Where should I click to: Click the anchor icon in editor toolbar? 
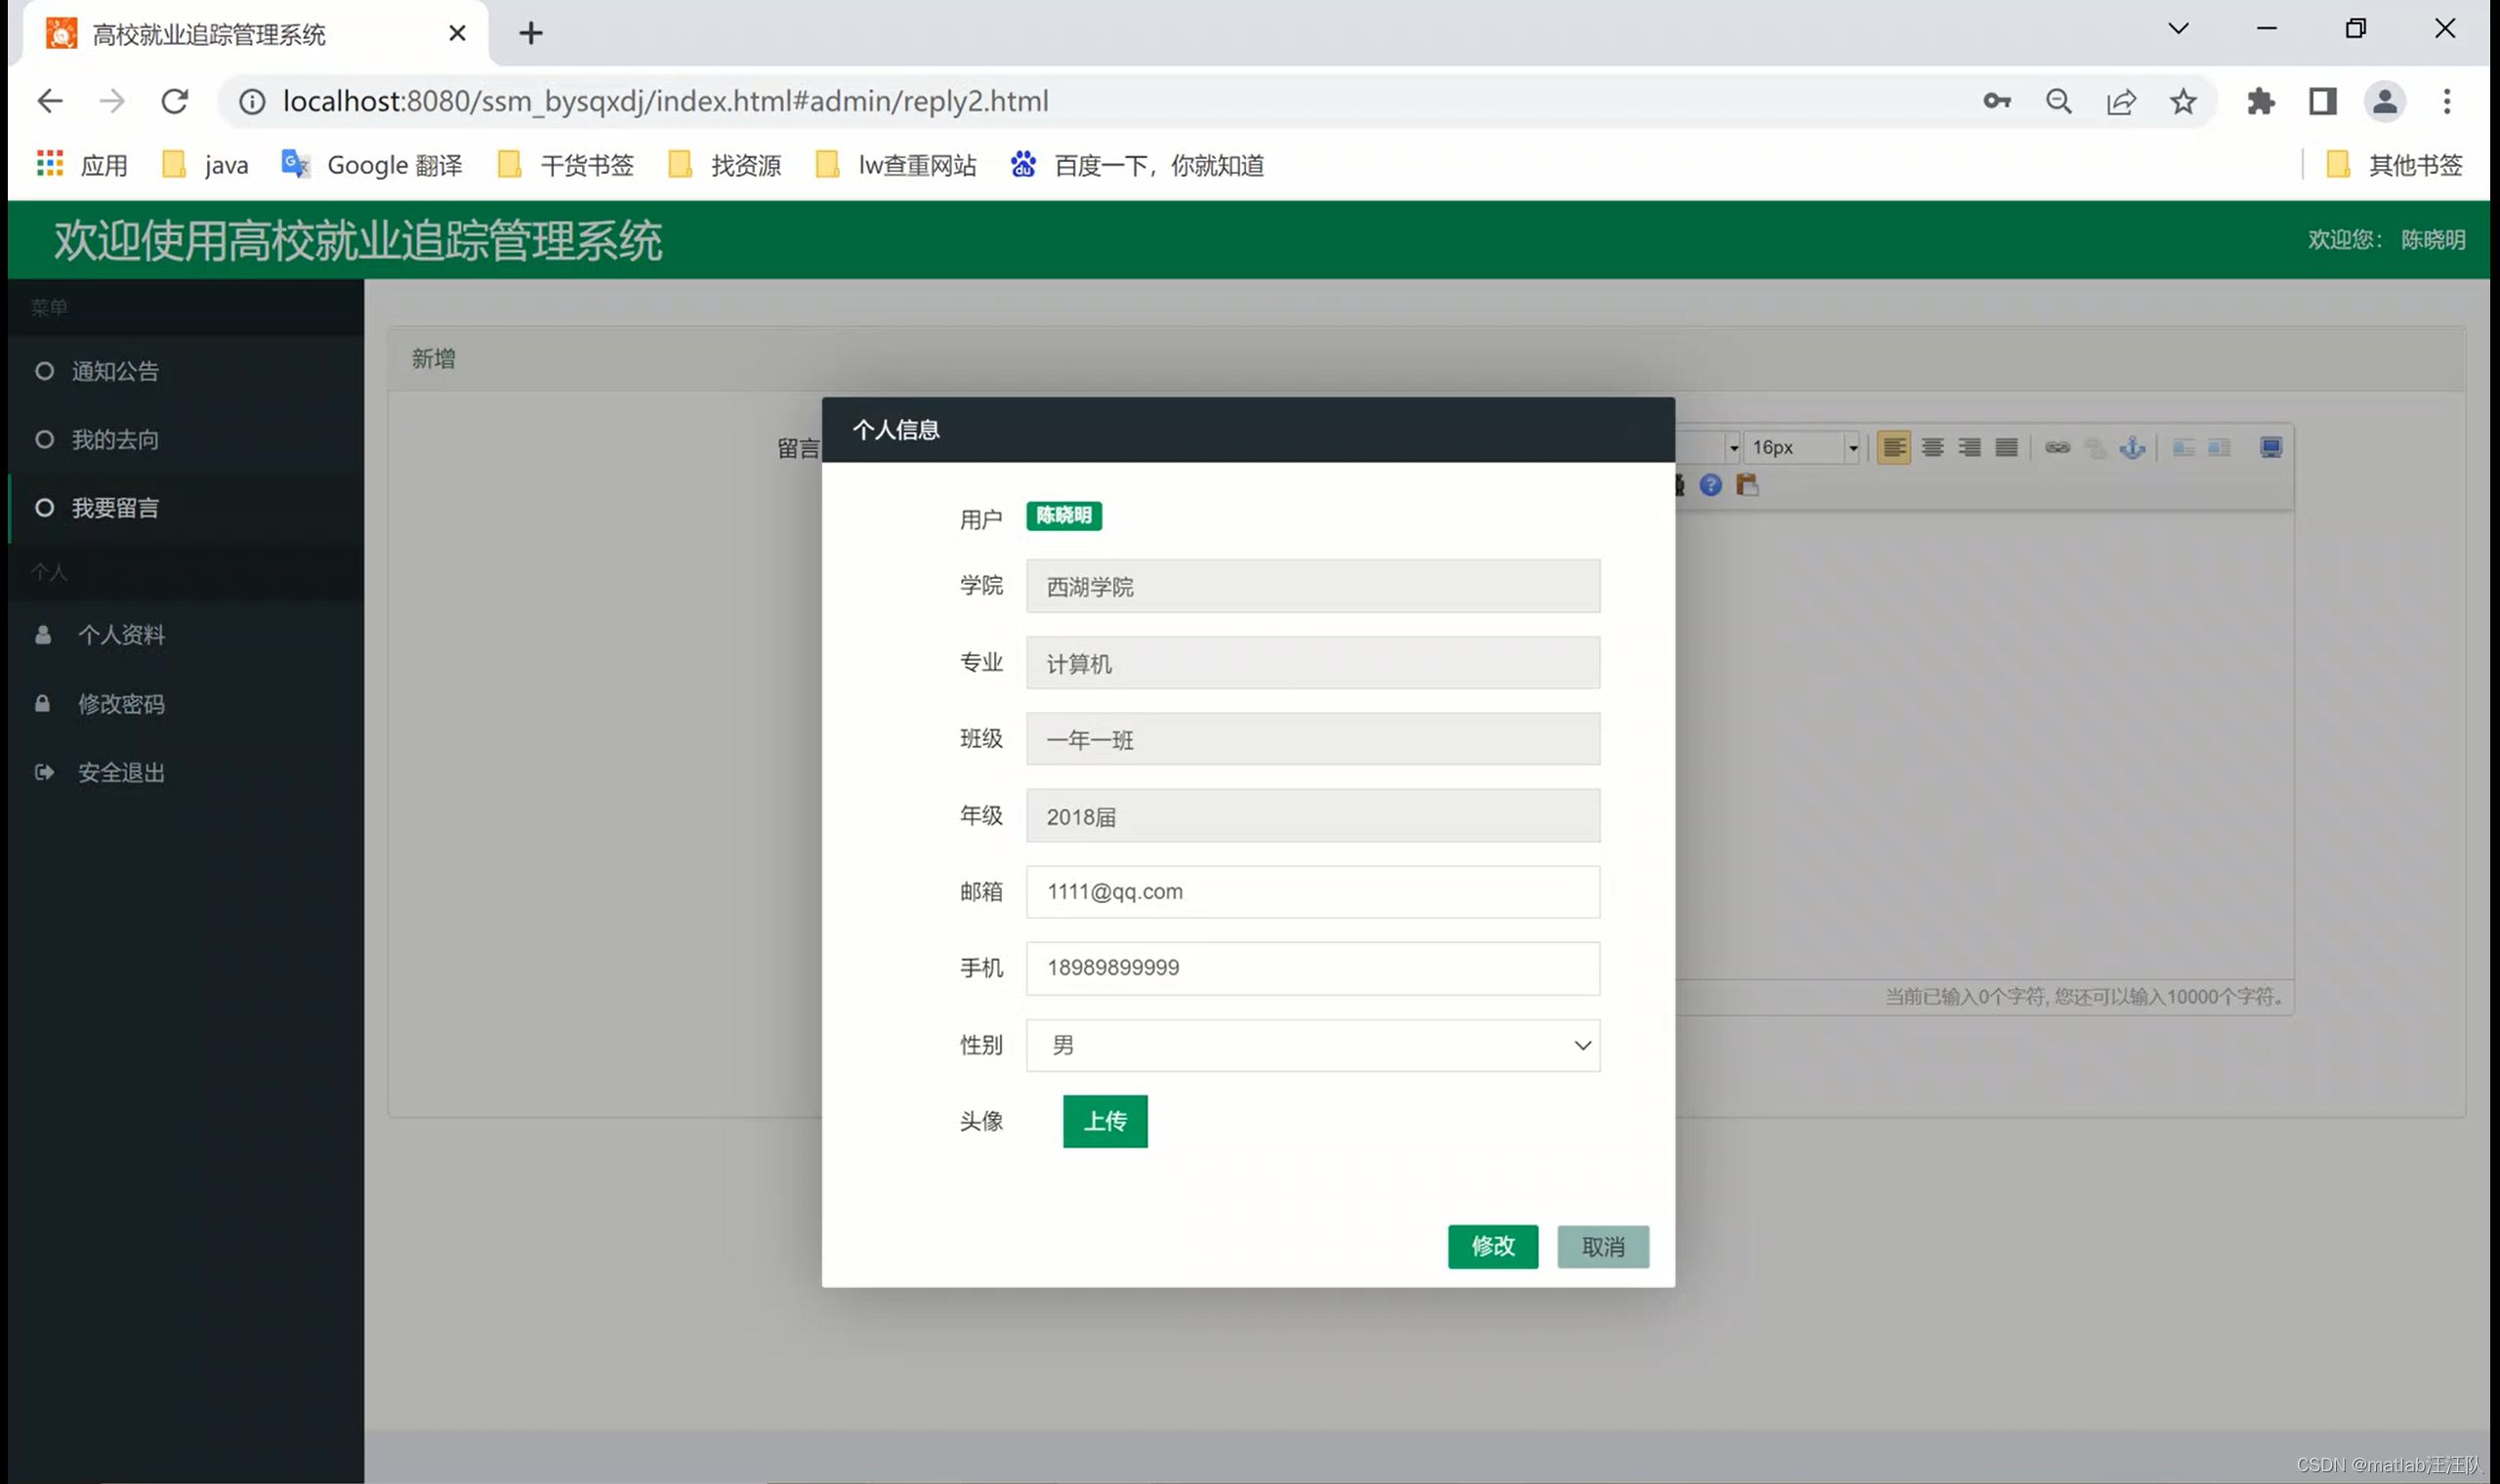click(2132, 447)
